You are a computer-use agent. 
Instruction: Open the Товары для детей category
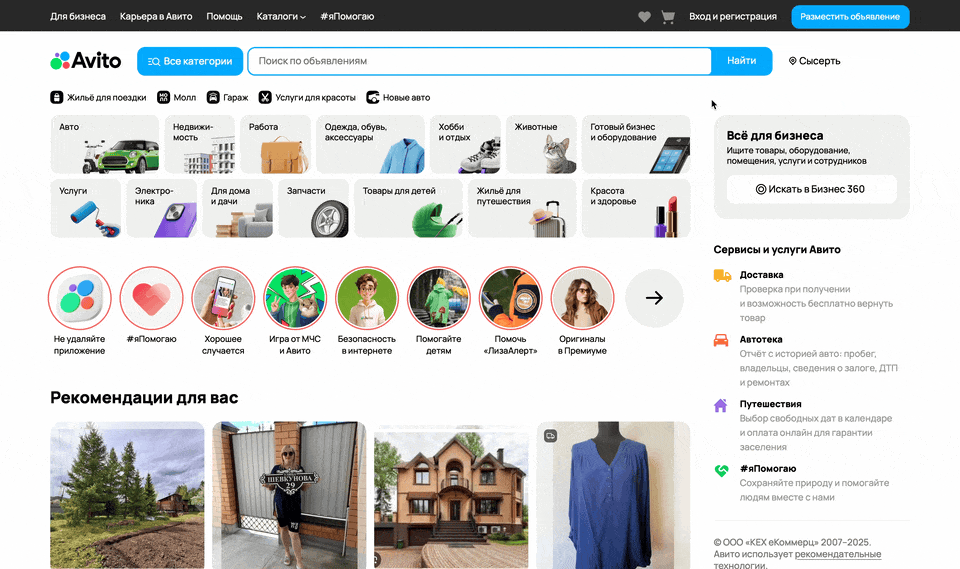tap(408, 208)
